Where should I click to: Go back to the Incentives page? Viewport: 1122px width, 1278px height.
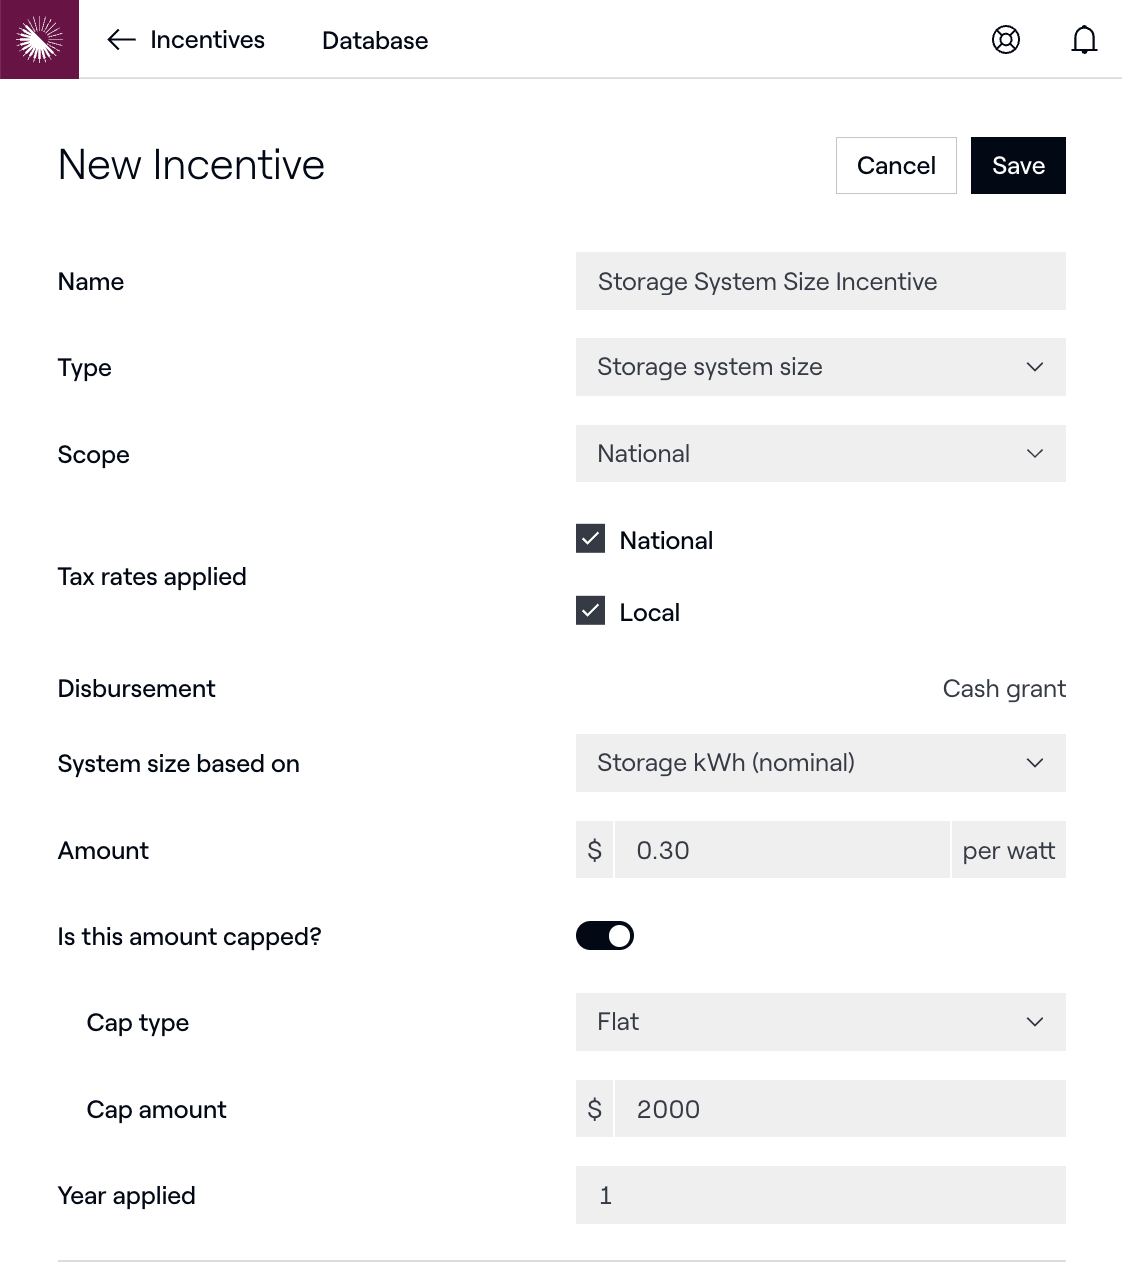coord(207,40)
